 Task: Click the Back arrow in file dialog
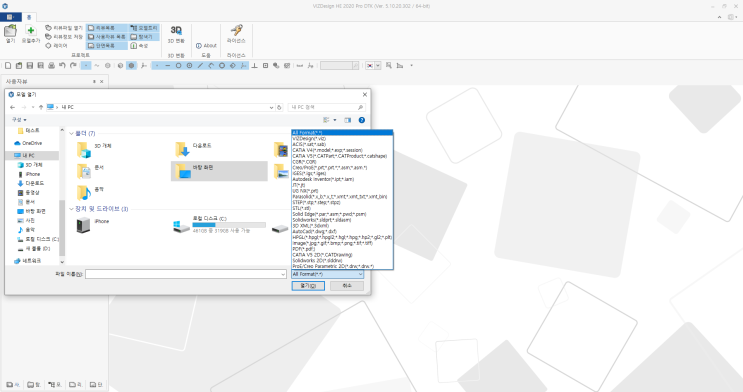pos(13,107)
